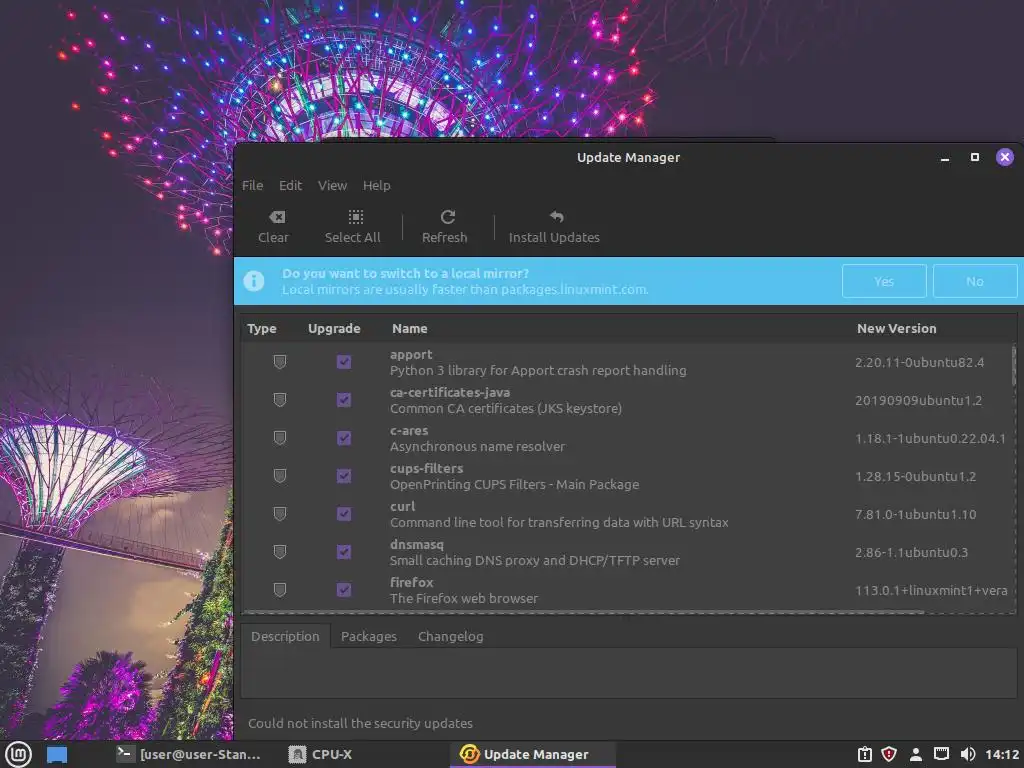Minimize the Update Manager window
The height and width of the screenshot is (768, 1024).
coord(944,157)
